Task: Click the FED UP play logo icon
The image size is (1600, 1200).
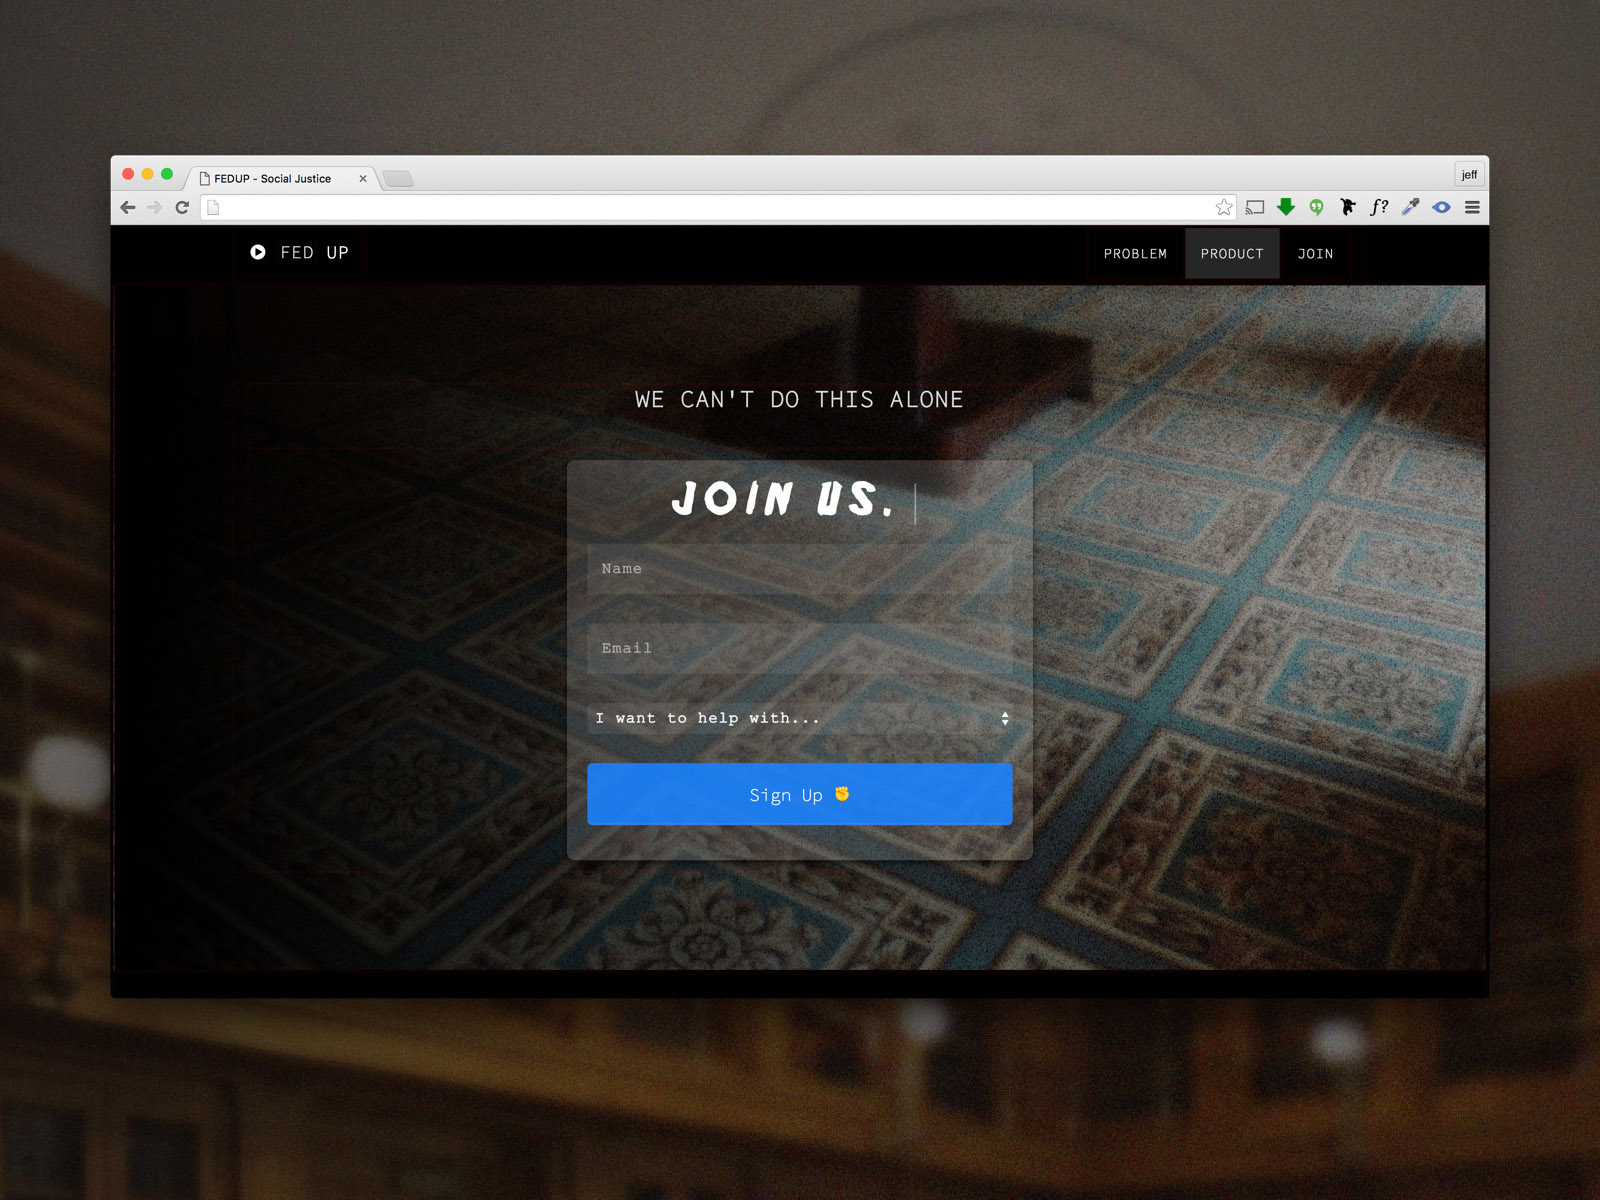Action: tap(258, 252)
